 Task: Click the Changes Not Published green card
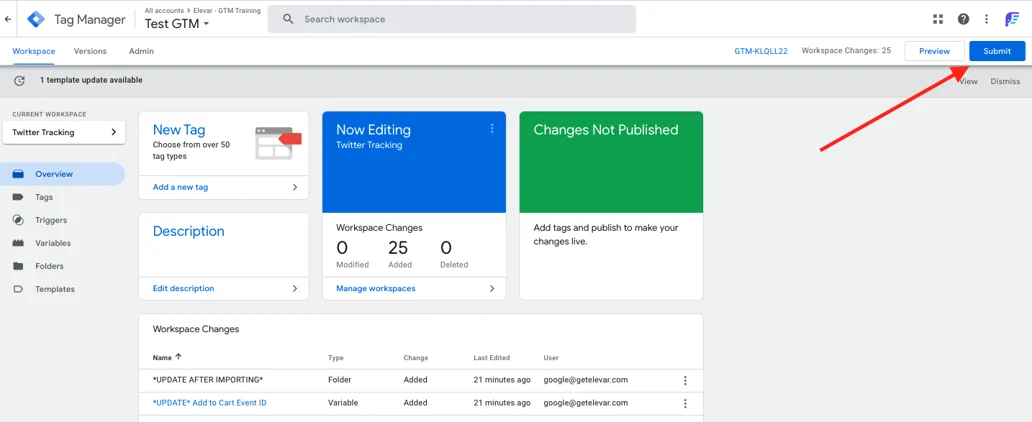click(x=611, y=162)
